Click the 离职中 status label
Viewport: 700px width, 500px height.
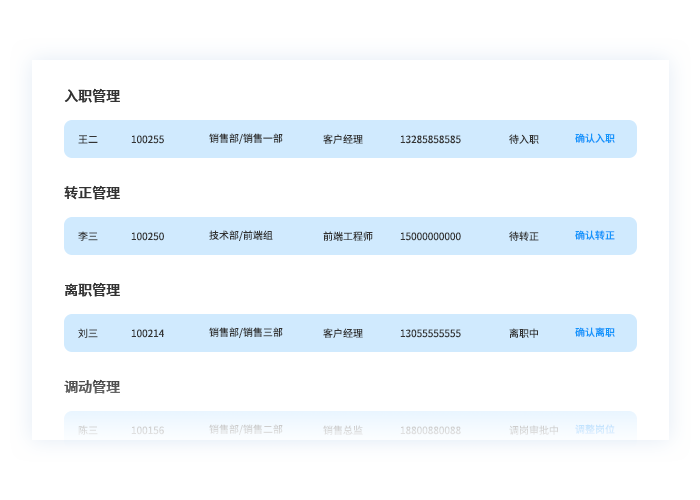click(x=523, y=333)
